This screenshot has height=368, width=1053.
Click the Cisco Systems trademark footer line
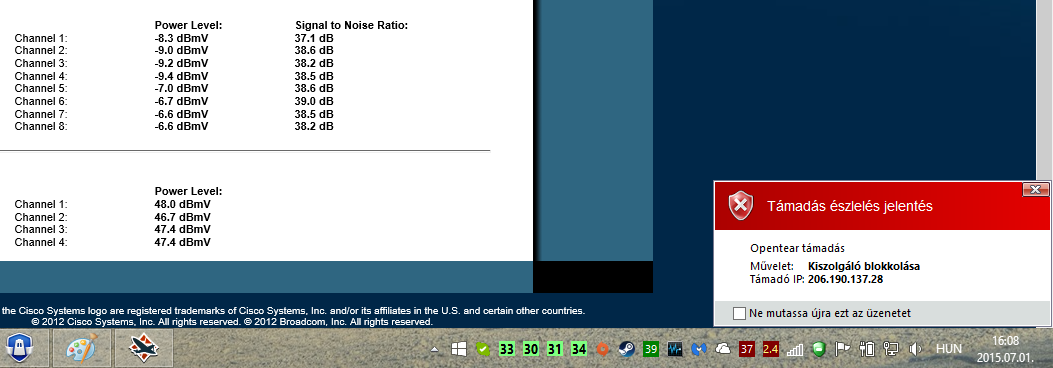tap(293, 311)
